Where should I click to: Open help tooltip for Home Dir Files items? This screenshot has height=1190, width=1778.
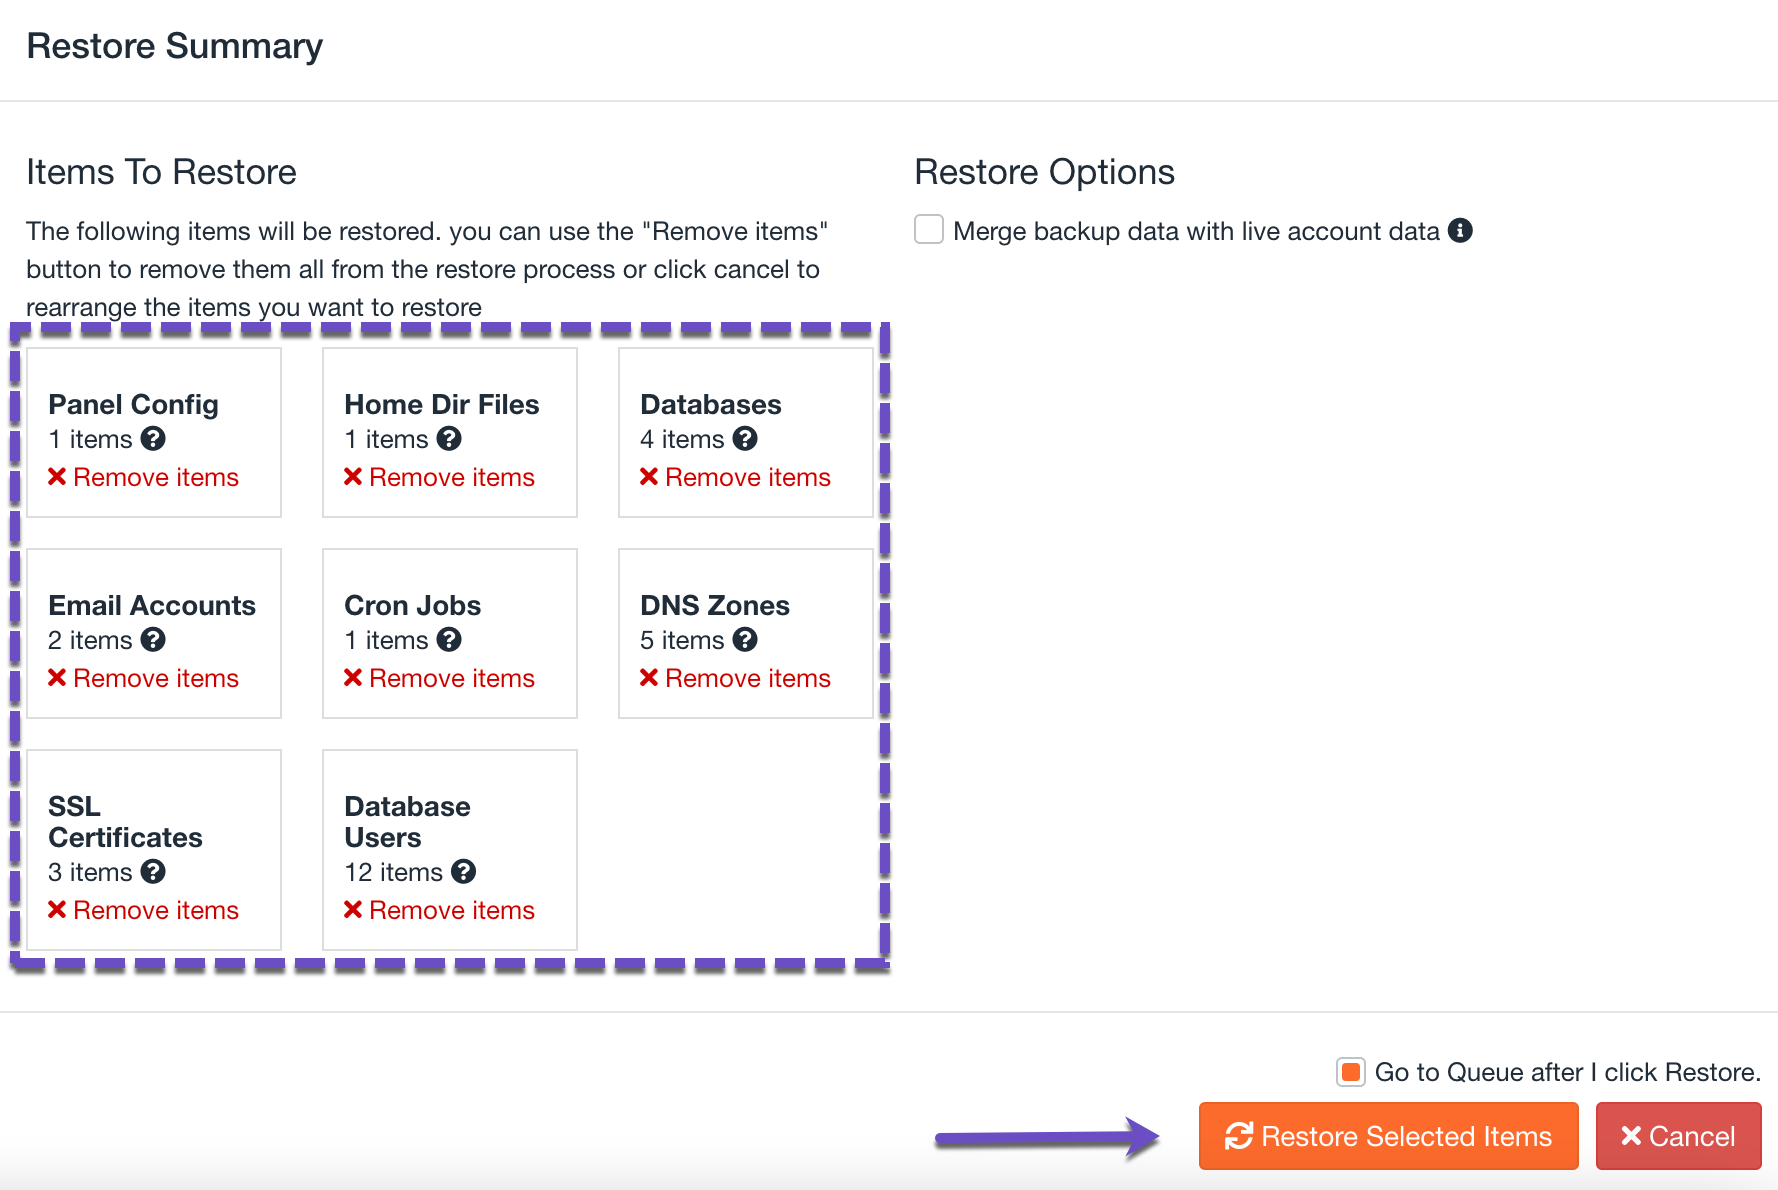449,439
